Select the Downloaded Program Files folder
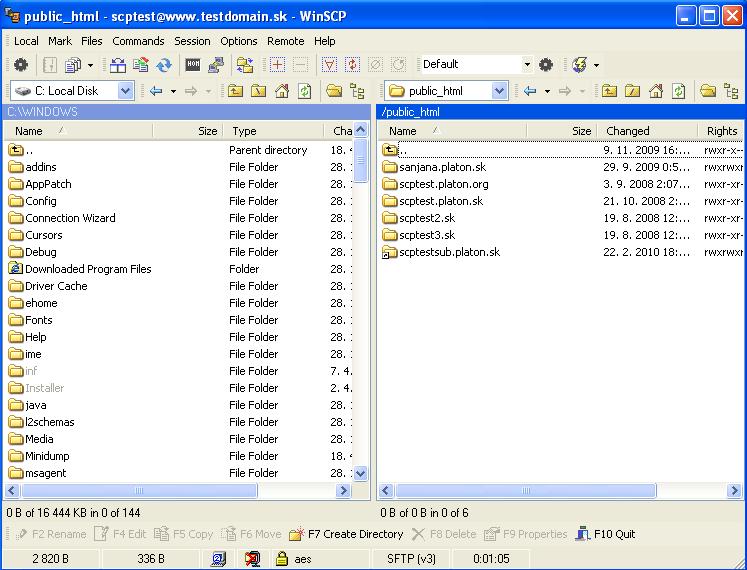Viewport: 747px width, 570px height. pyautogui.click(x=80, y=269)
